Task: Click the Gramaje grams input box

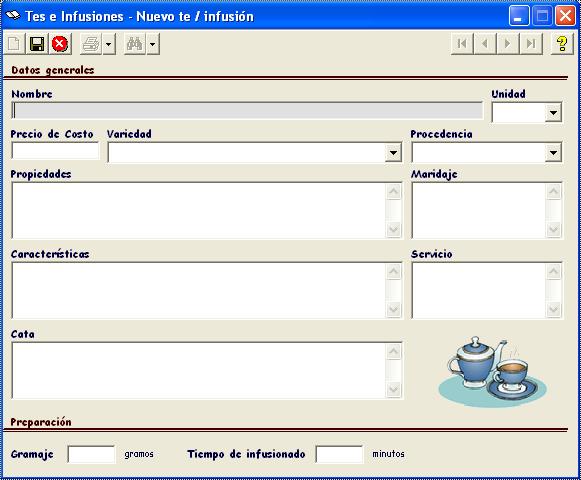Action: (92, 454)
